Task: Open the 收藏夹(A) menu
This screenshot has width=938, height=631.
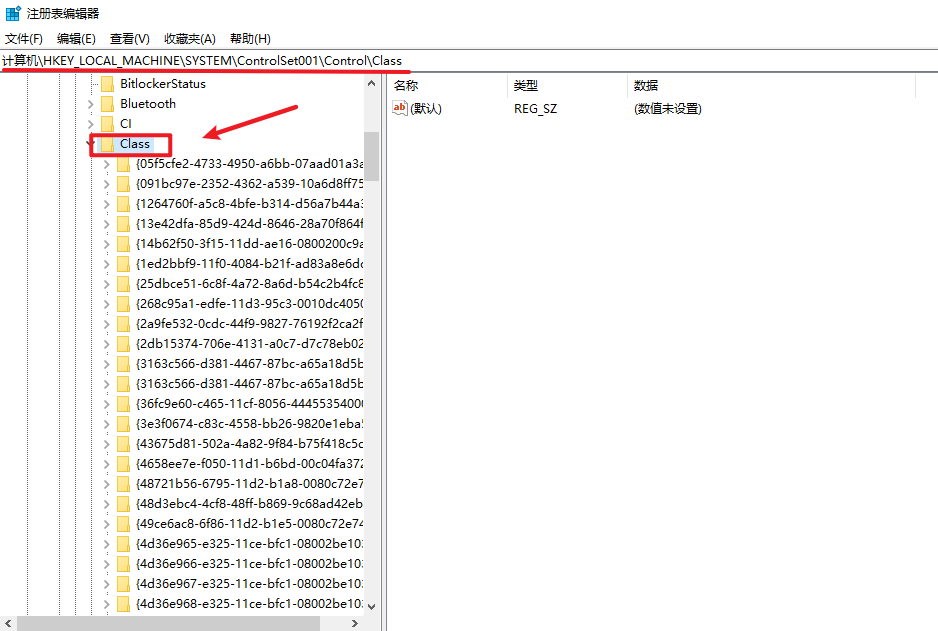Action: [x=190, y=39]
